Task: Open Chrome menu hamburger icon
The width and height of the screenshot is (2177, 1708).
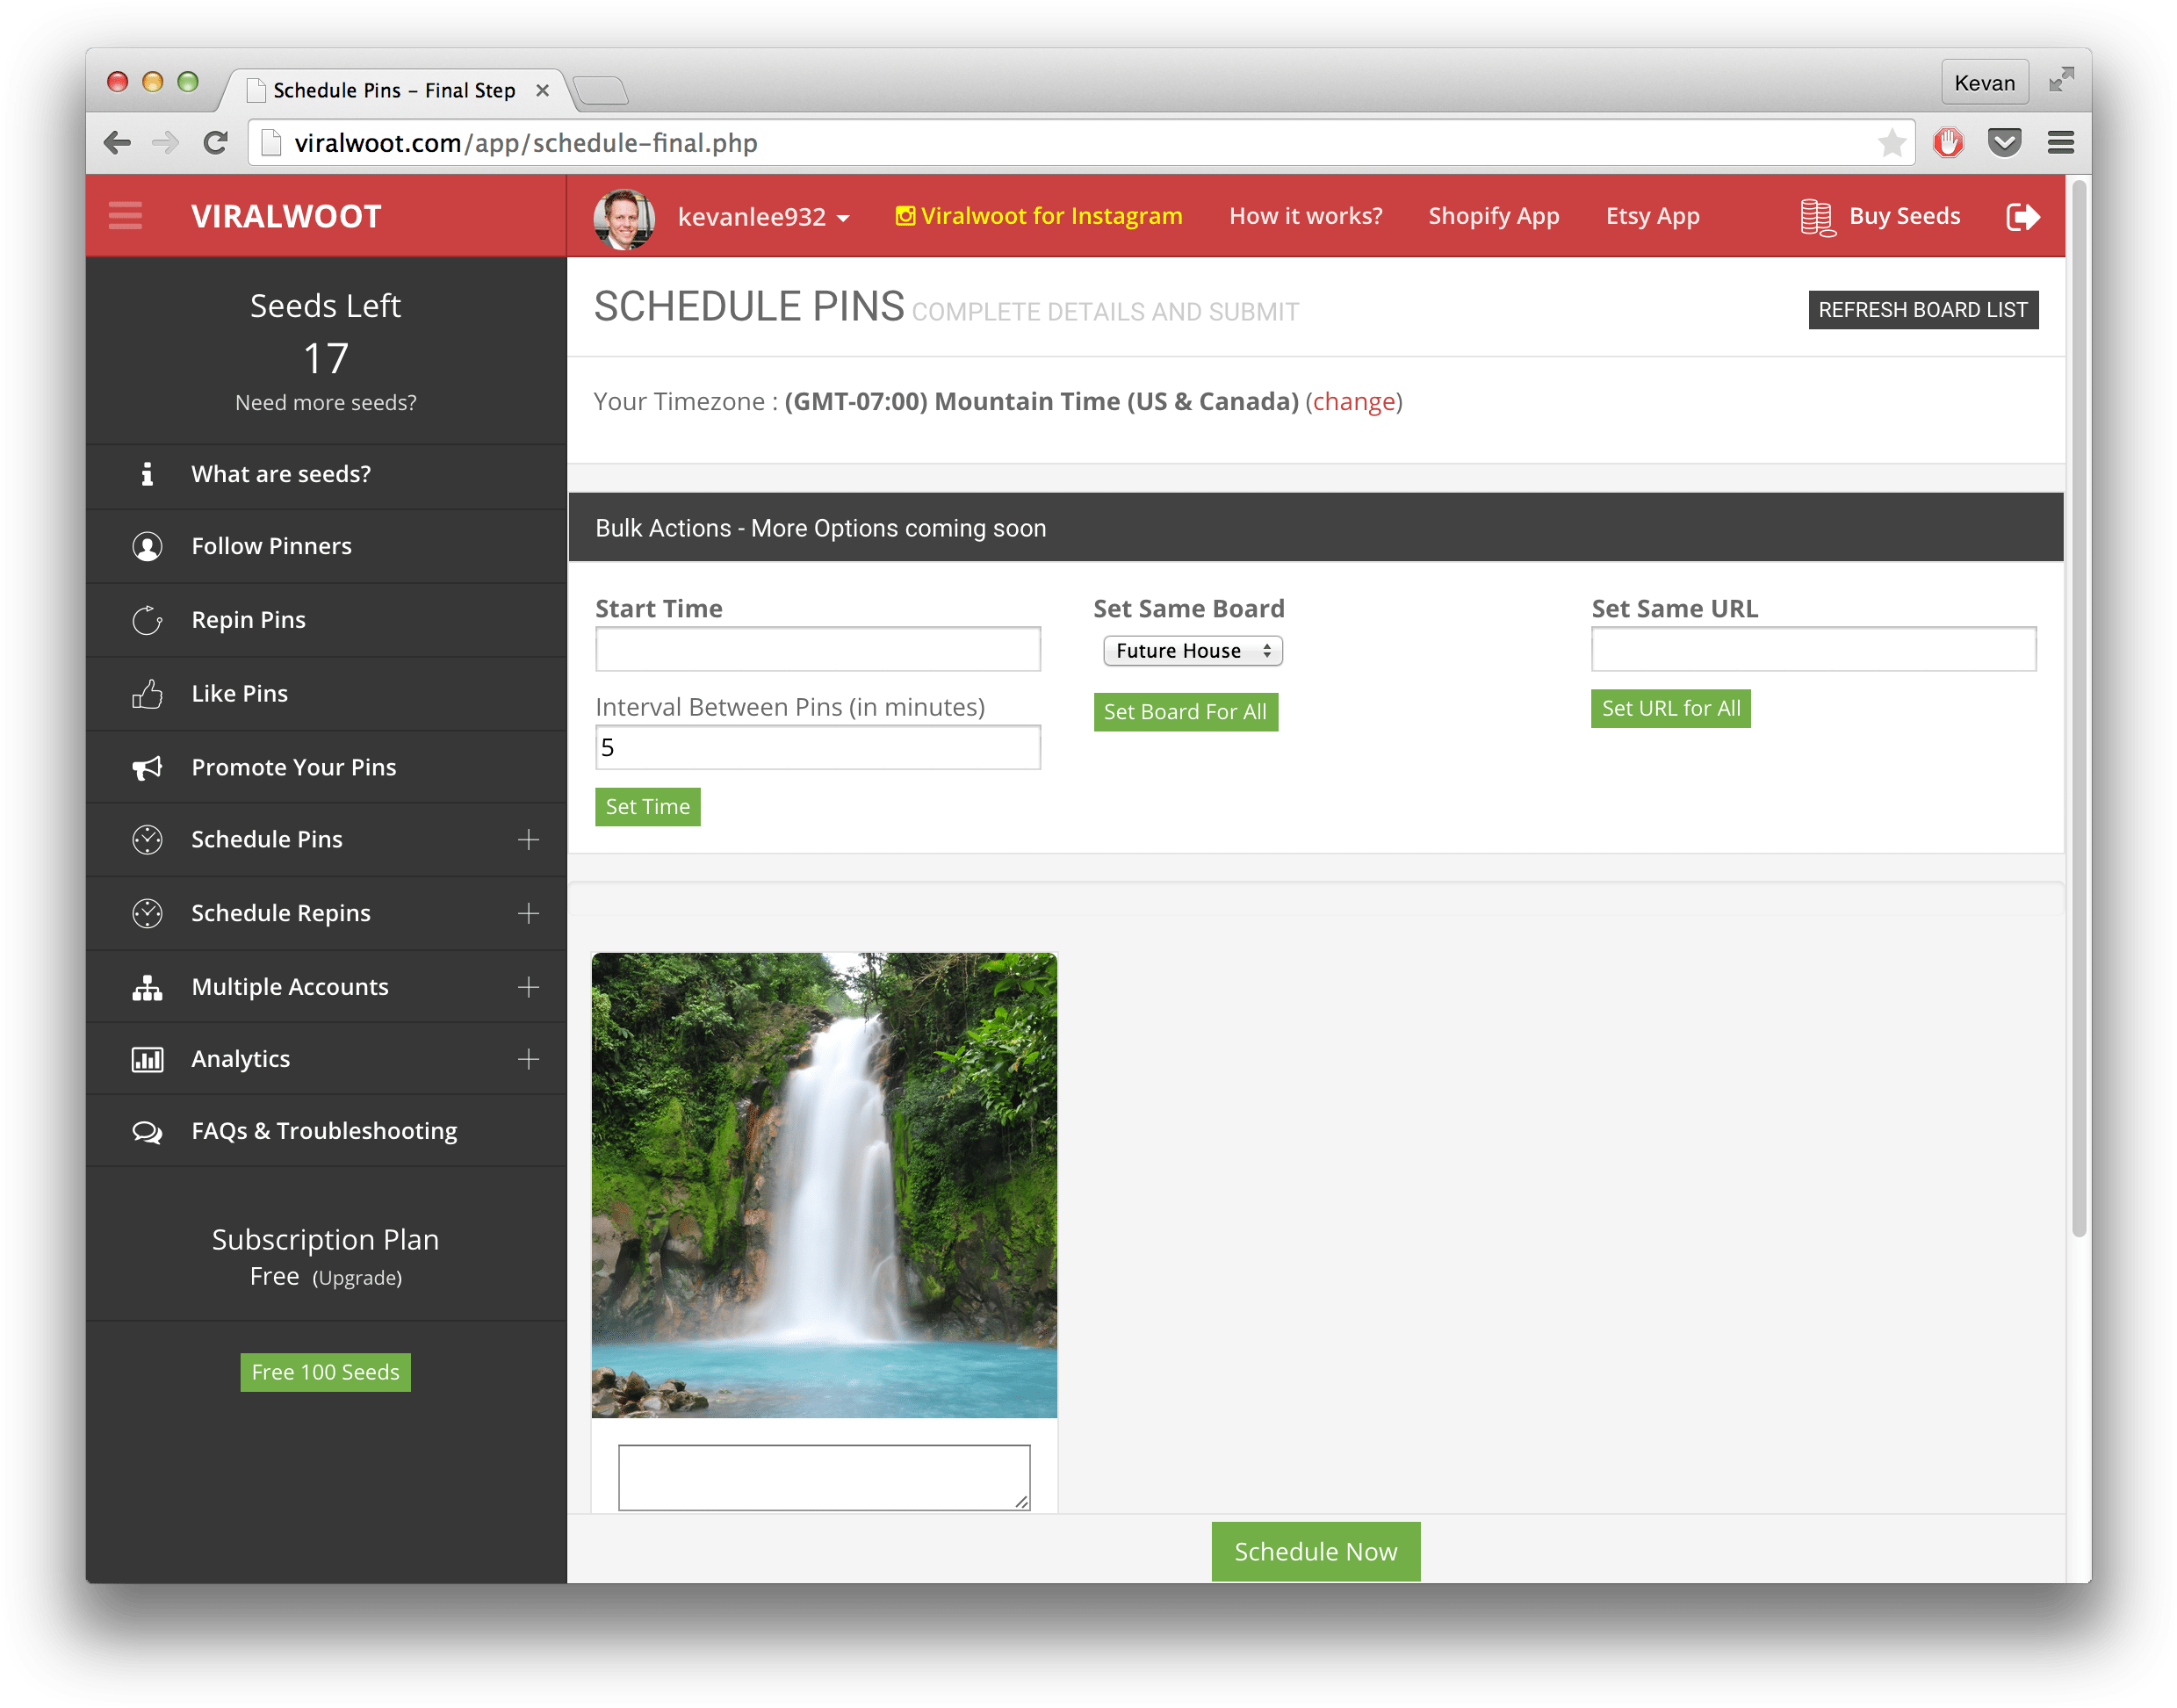Action: pyautogui.click(x=2060, y=143)
